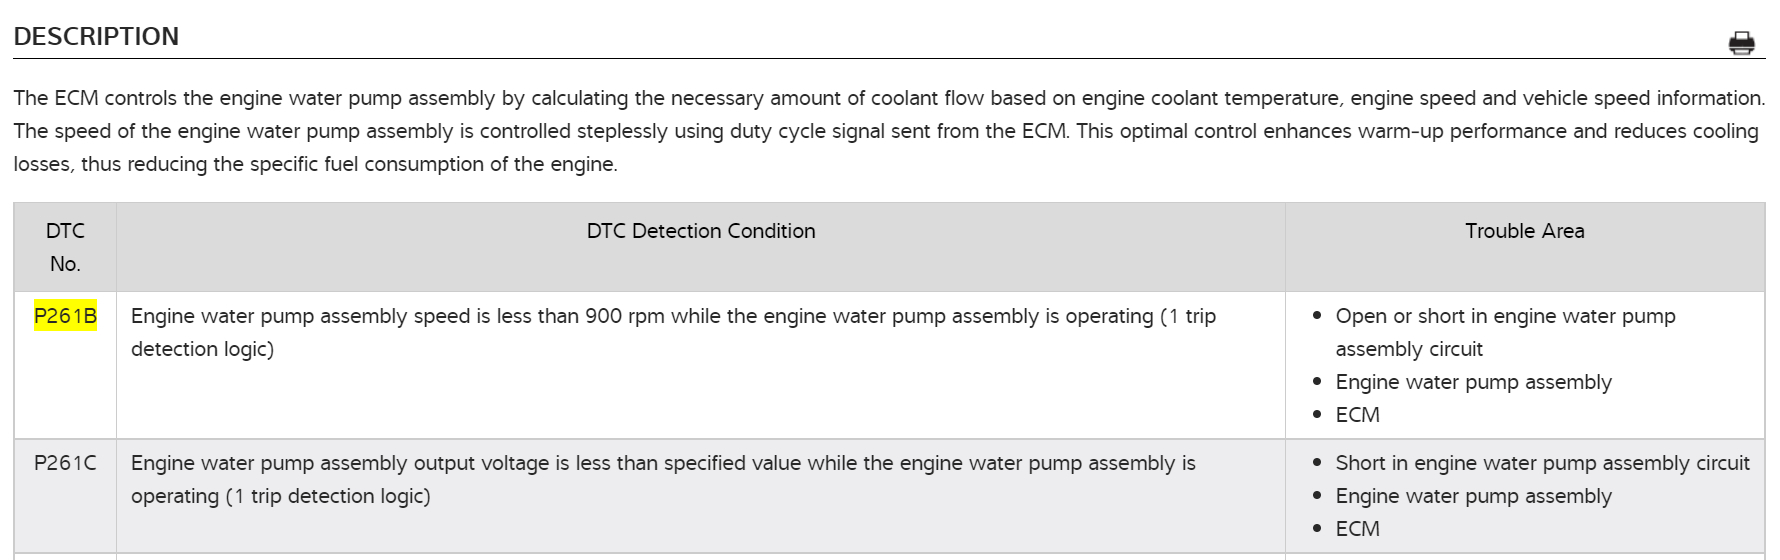1780x560 pixels.
Task: Click "Short in engine water pump assembly circuit" bullet
Action: click(x=1542, y=463)
